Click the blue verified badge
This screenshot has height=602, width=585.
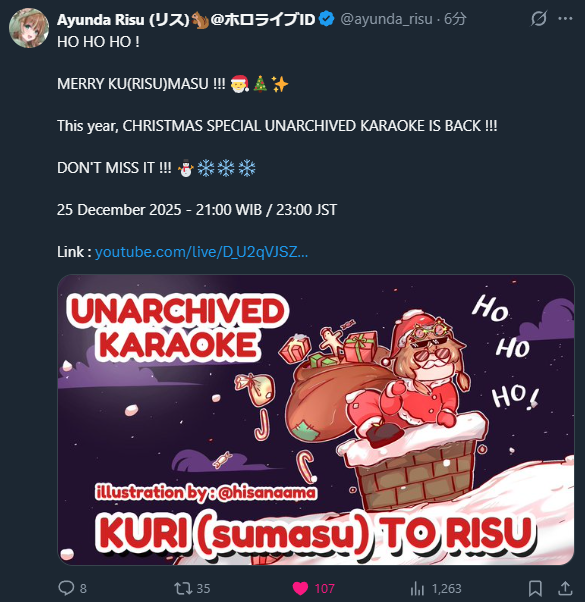click(326, 19)
